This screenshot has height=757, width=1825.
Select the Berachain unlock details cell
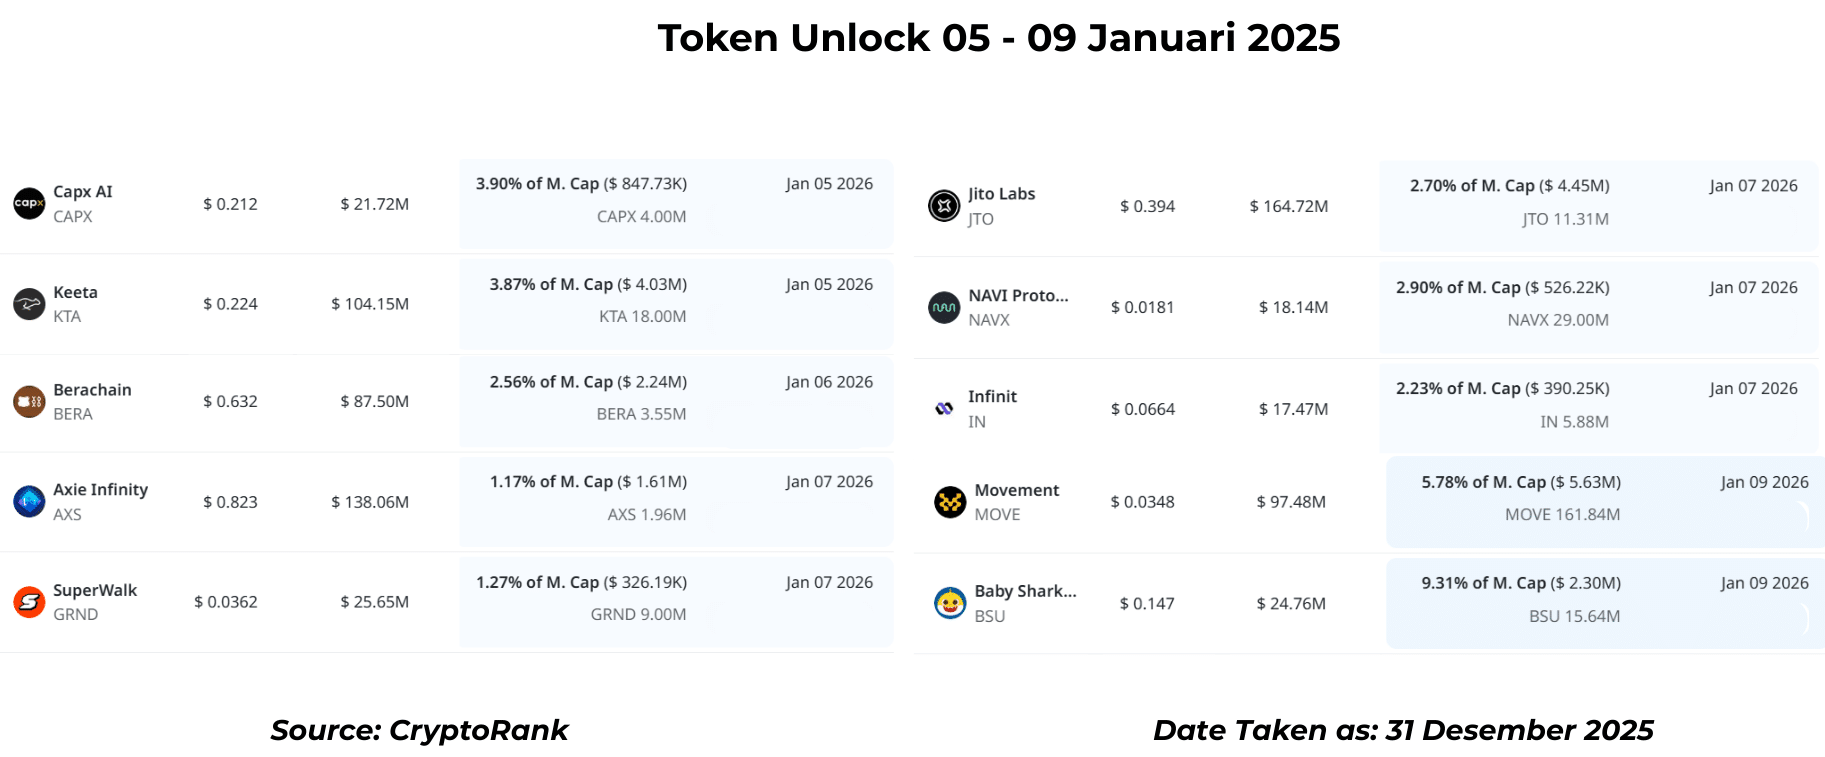pos(676,400)
